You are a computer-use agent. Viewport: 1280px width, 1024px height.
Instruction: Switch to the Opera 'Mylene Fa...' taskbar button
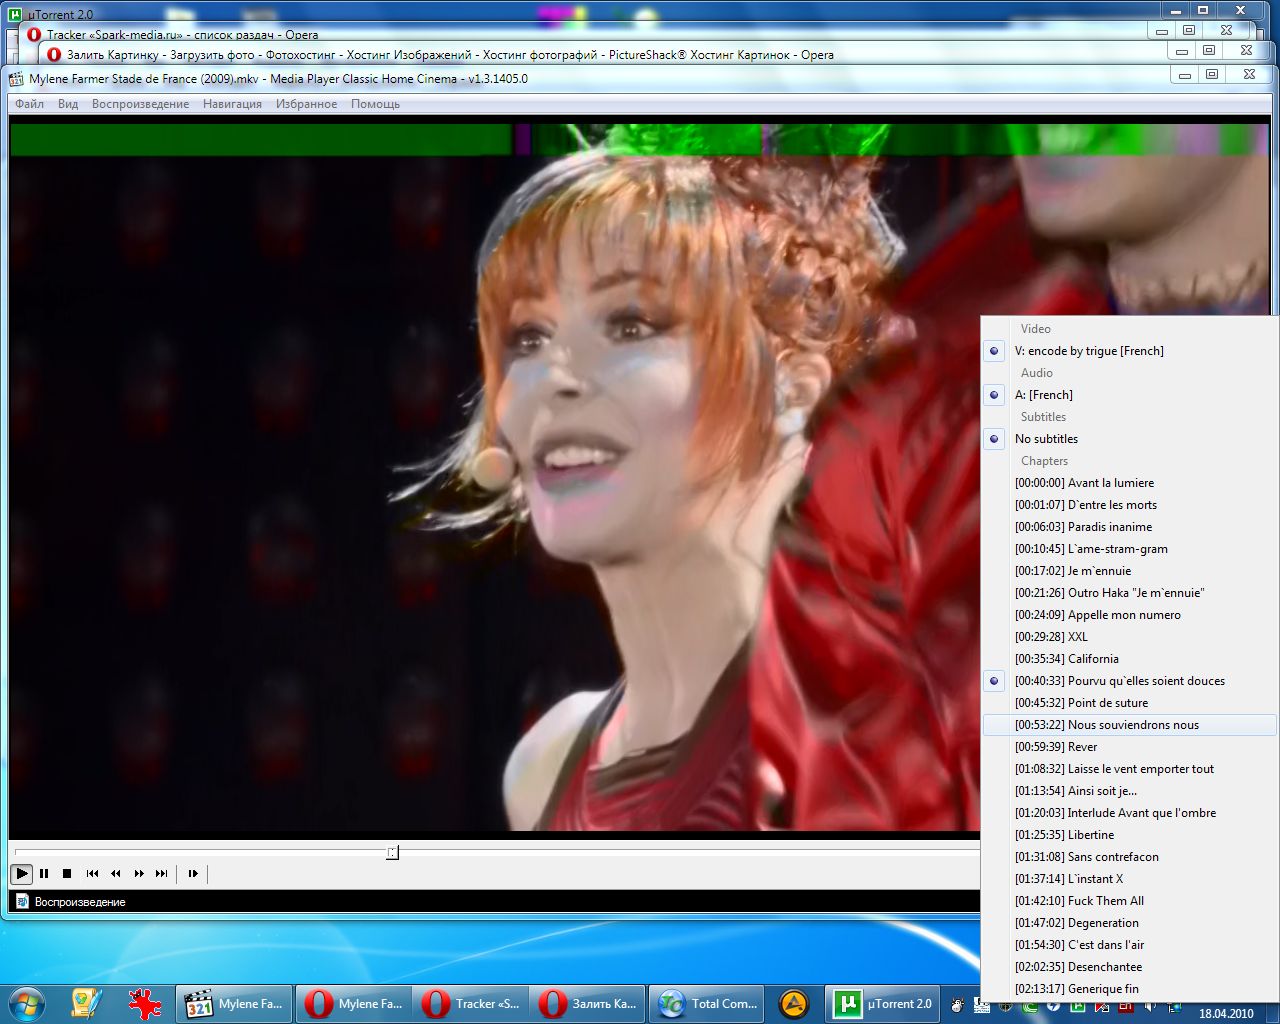coord(353,1003)
